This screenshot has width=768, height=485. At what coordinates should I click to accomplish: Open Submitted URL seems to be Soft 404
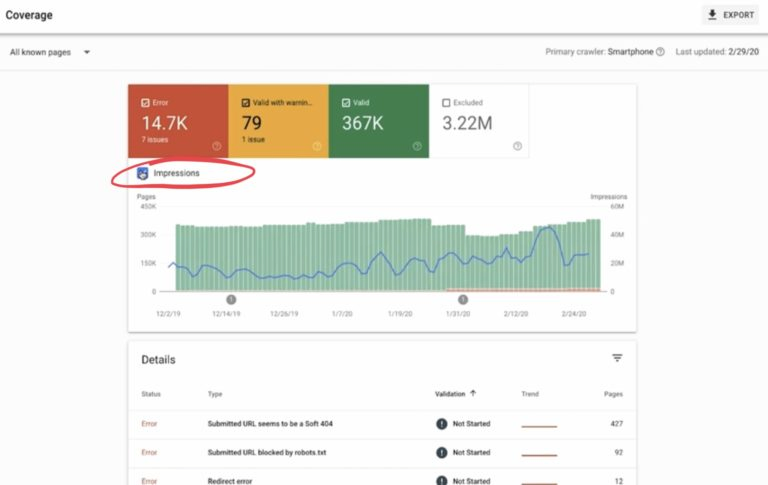point(270,424)
